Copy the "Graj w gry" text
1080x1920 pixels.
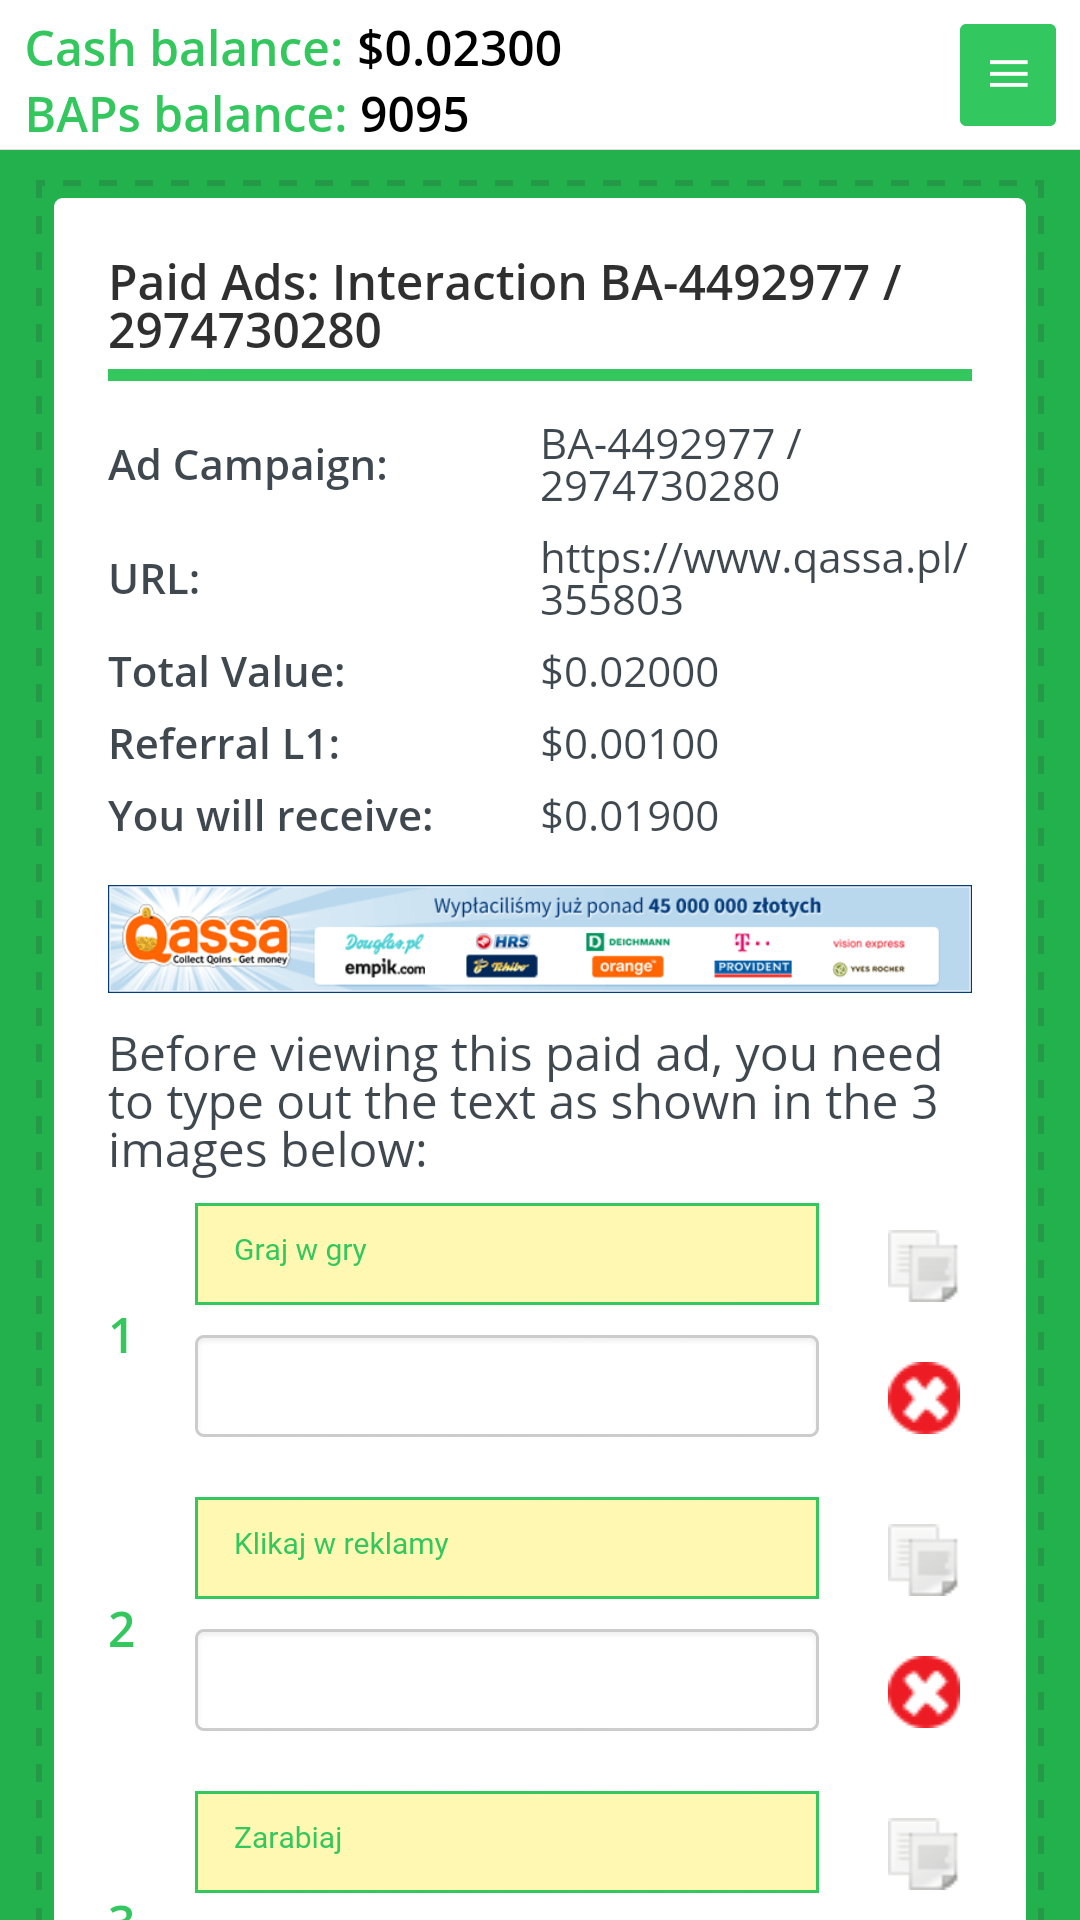click(x=923, y=1265)
